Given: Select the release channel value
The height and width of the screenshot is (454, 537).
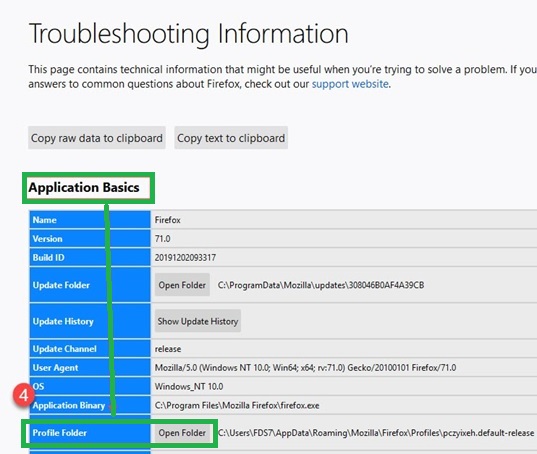Looking at the screenshot, I should [x=168, y=349].
